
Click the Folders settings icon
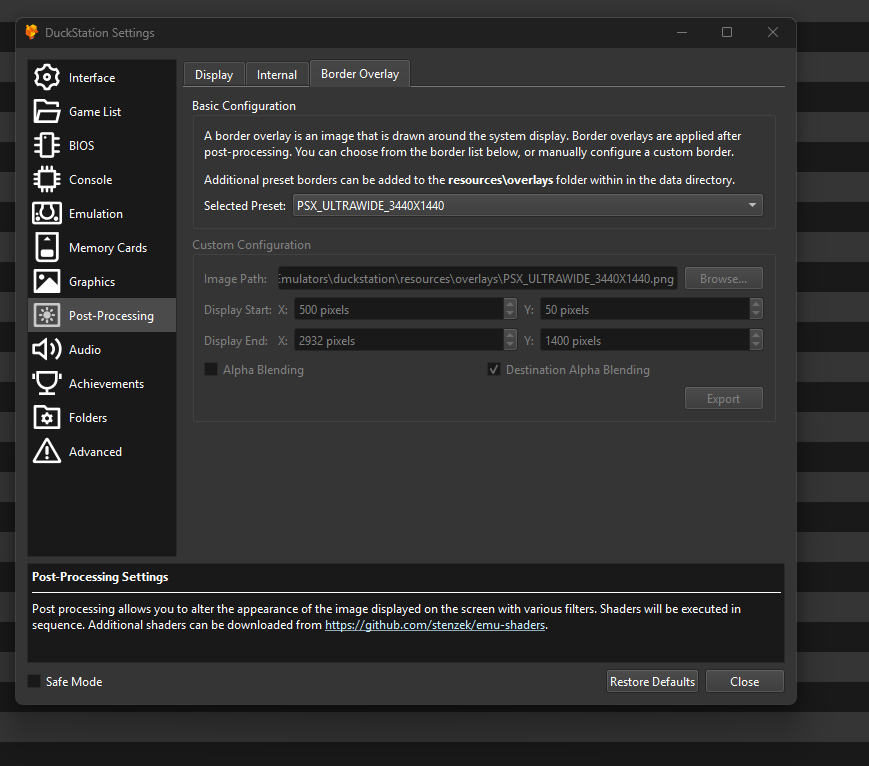pyautogui.click(x=47, y=417)
